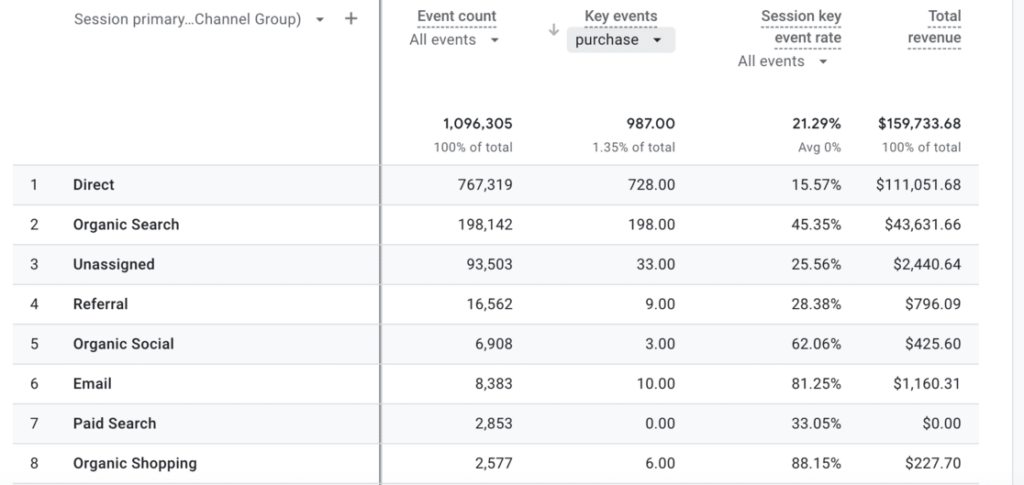
Task: Click the Key events column header
Action: [x=621, y=17]
